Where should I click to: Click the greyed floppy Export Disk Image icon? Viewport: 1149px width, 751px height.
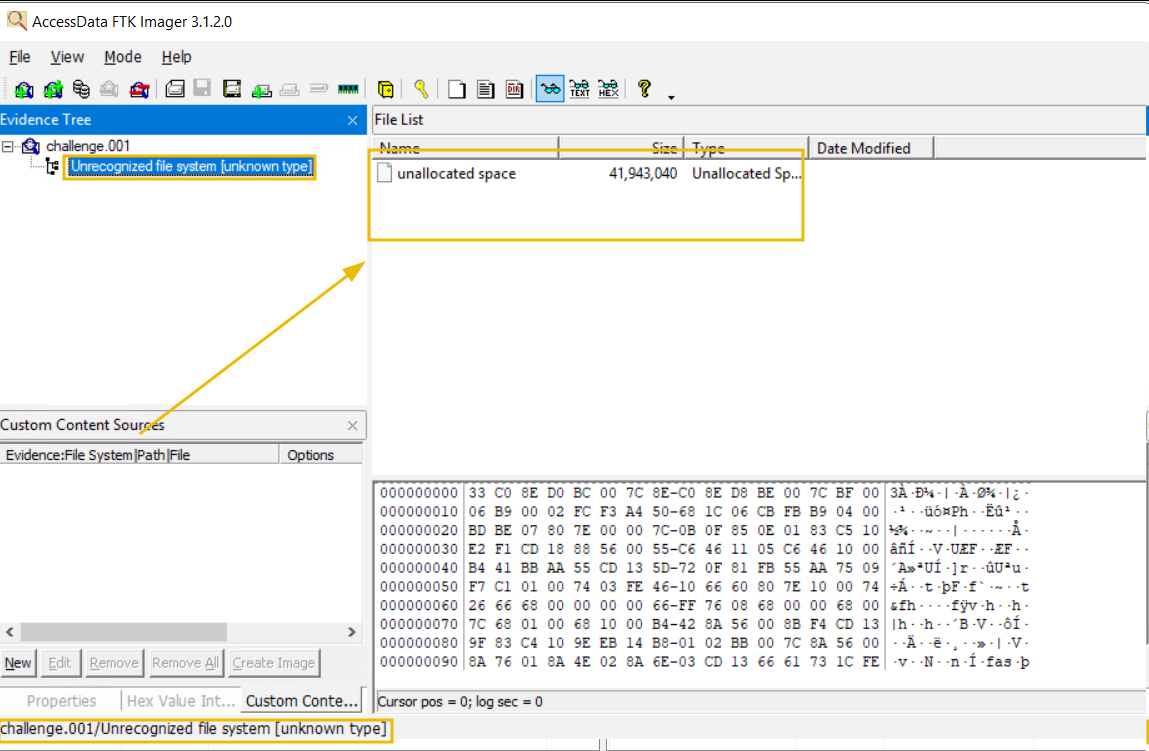click(x=202, y=89)
